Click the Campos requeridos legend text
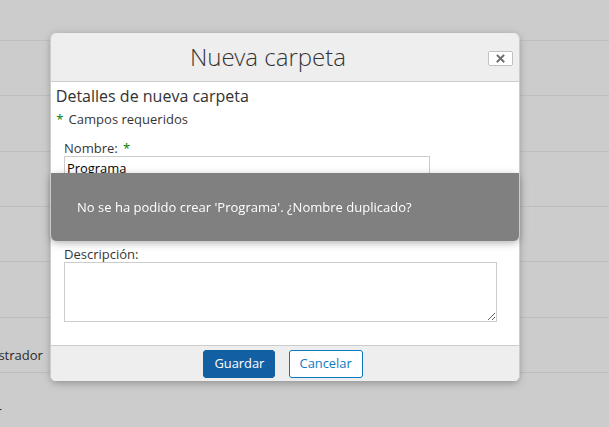 (128, 120)
